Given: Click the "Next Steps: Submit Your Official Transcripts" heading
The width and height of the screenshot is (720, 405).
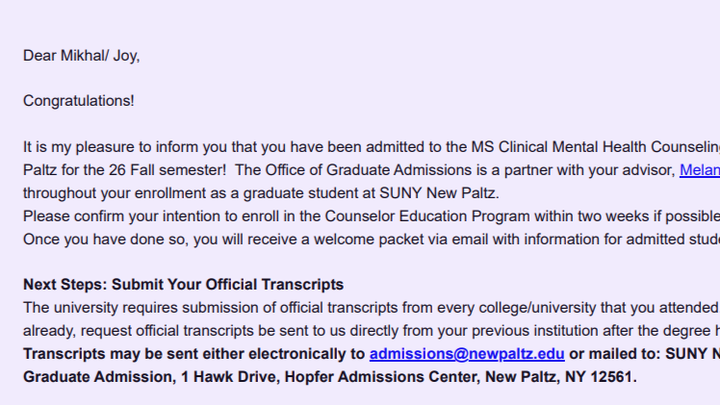Looking at the screenshot, I should click(183, 285).
